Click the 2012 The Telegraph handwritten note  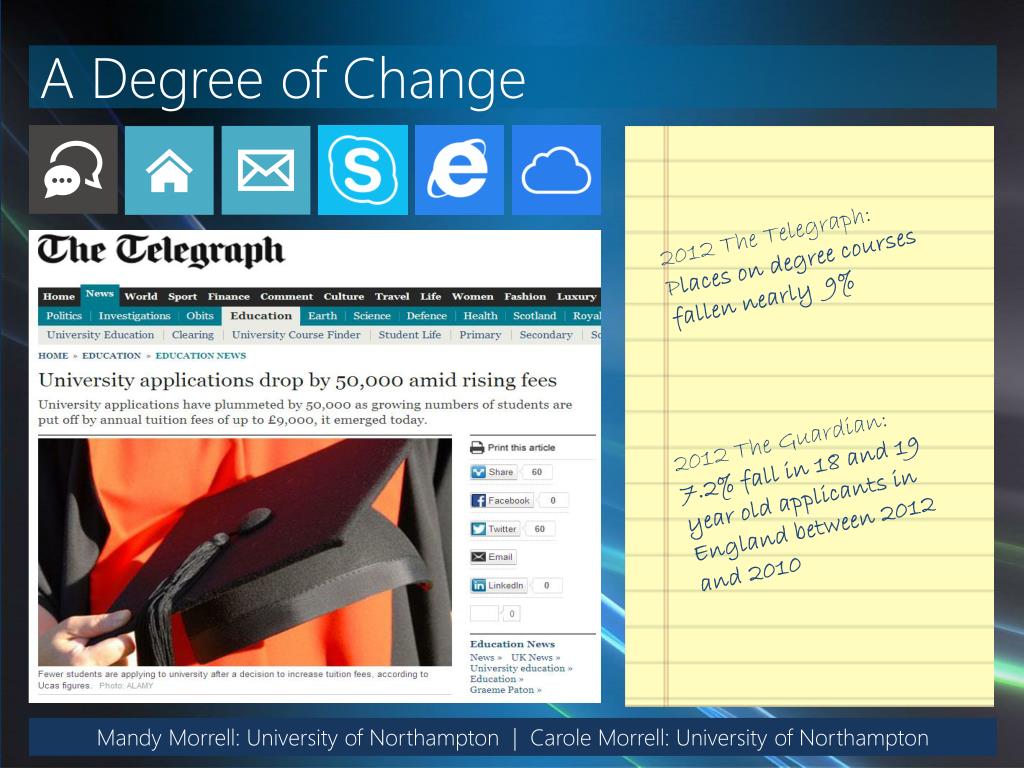click(x=788, y=269)
